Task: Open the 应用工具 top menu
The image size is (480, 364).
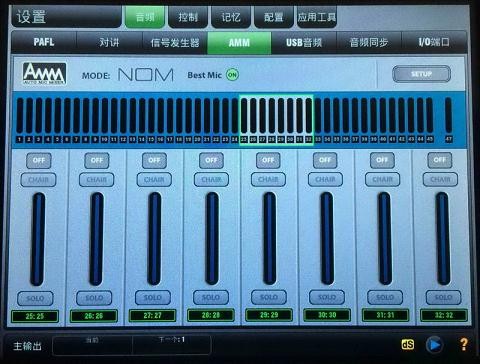Action: coord(317,17)
